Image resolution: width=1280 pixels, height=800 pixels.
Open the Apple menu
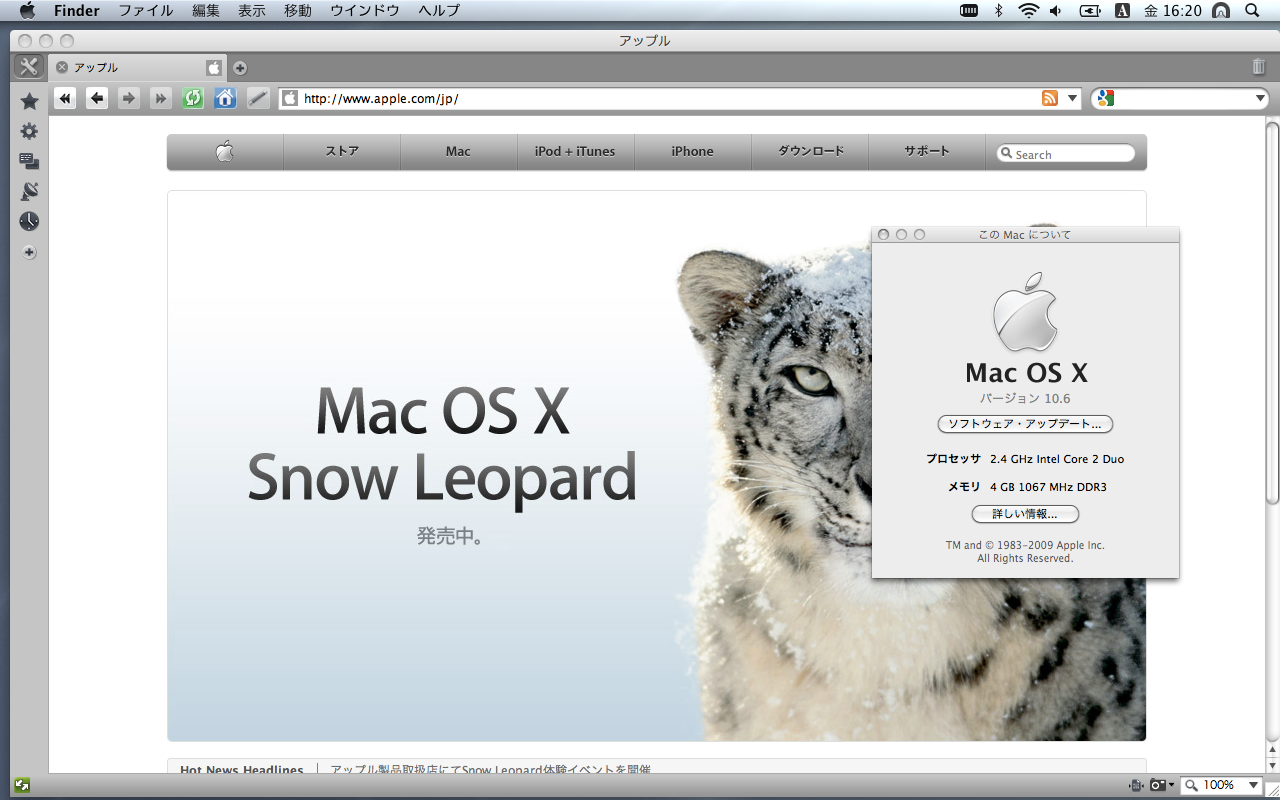pos(27,11)
